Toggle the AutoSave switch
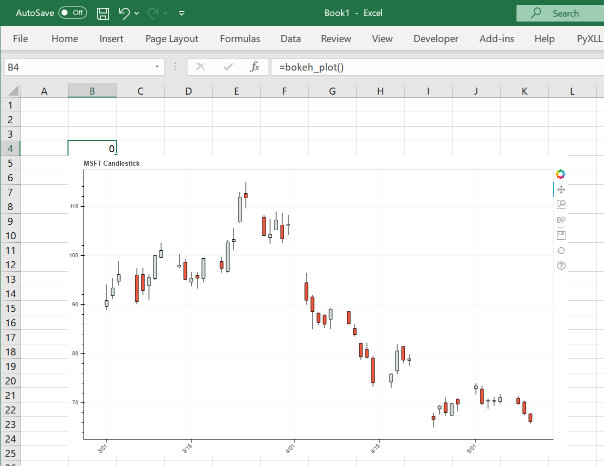 [72, 13]
